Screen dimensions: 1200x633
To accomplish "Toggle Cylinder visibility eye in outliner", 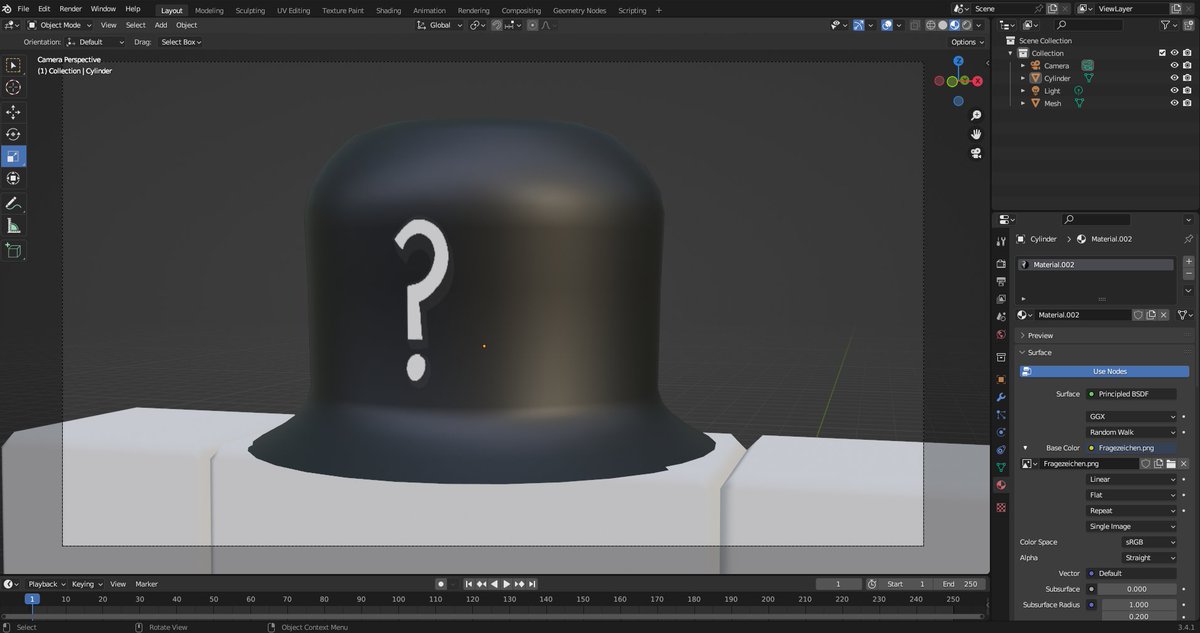I will point(1174,78).
